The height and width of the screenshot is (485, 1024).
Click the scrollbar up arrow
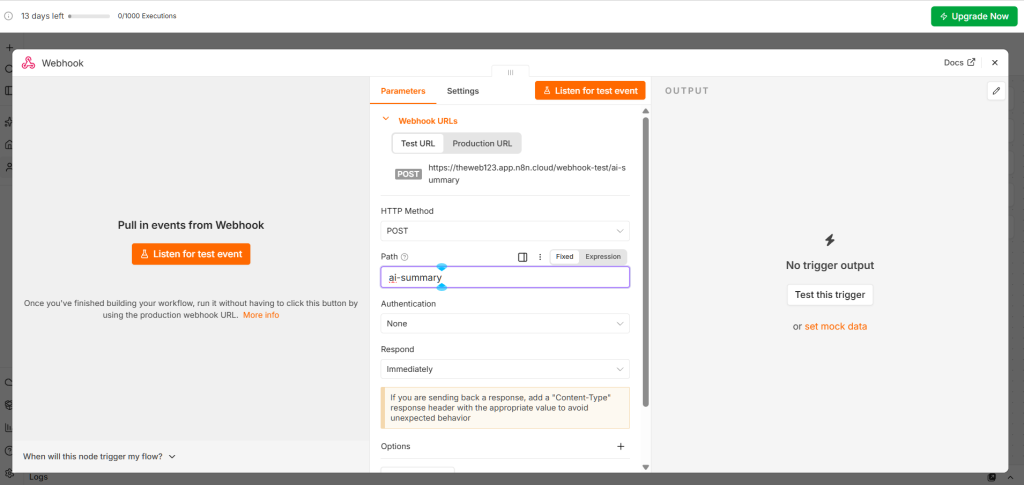tap(645, 112)
